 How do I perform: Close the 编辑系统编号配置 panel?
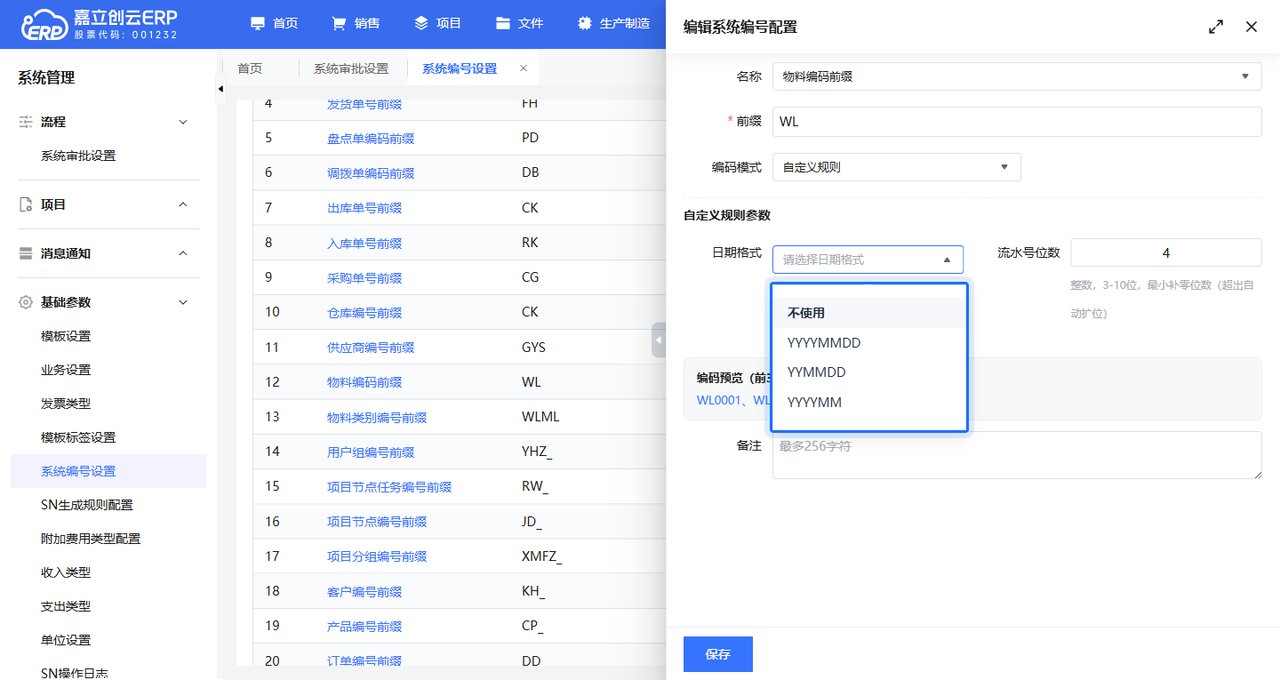1251,27
